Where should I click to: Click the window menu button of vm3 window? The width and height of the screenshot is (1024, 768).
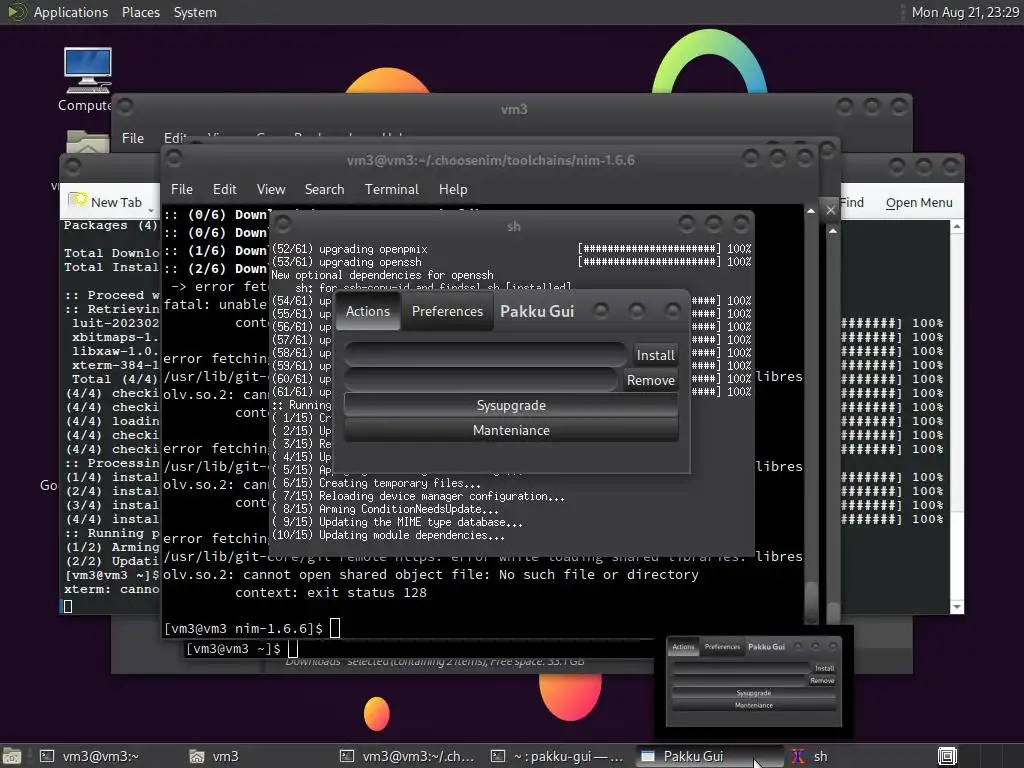(125, 106)
